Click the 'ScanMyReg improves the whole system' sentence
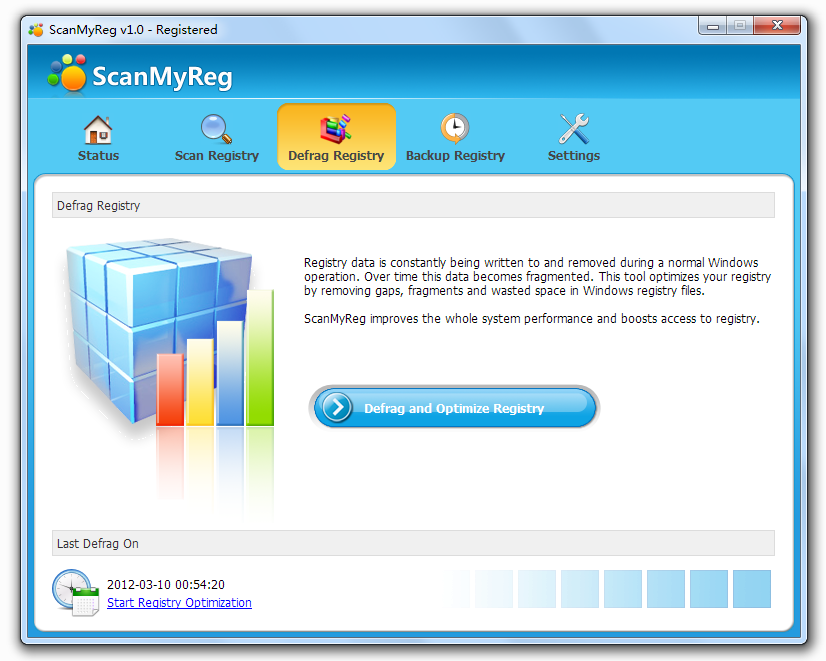826x661 pixels. [532, 319]
